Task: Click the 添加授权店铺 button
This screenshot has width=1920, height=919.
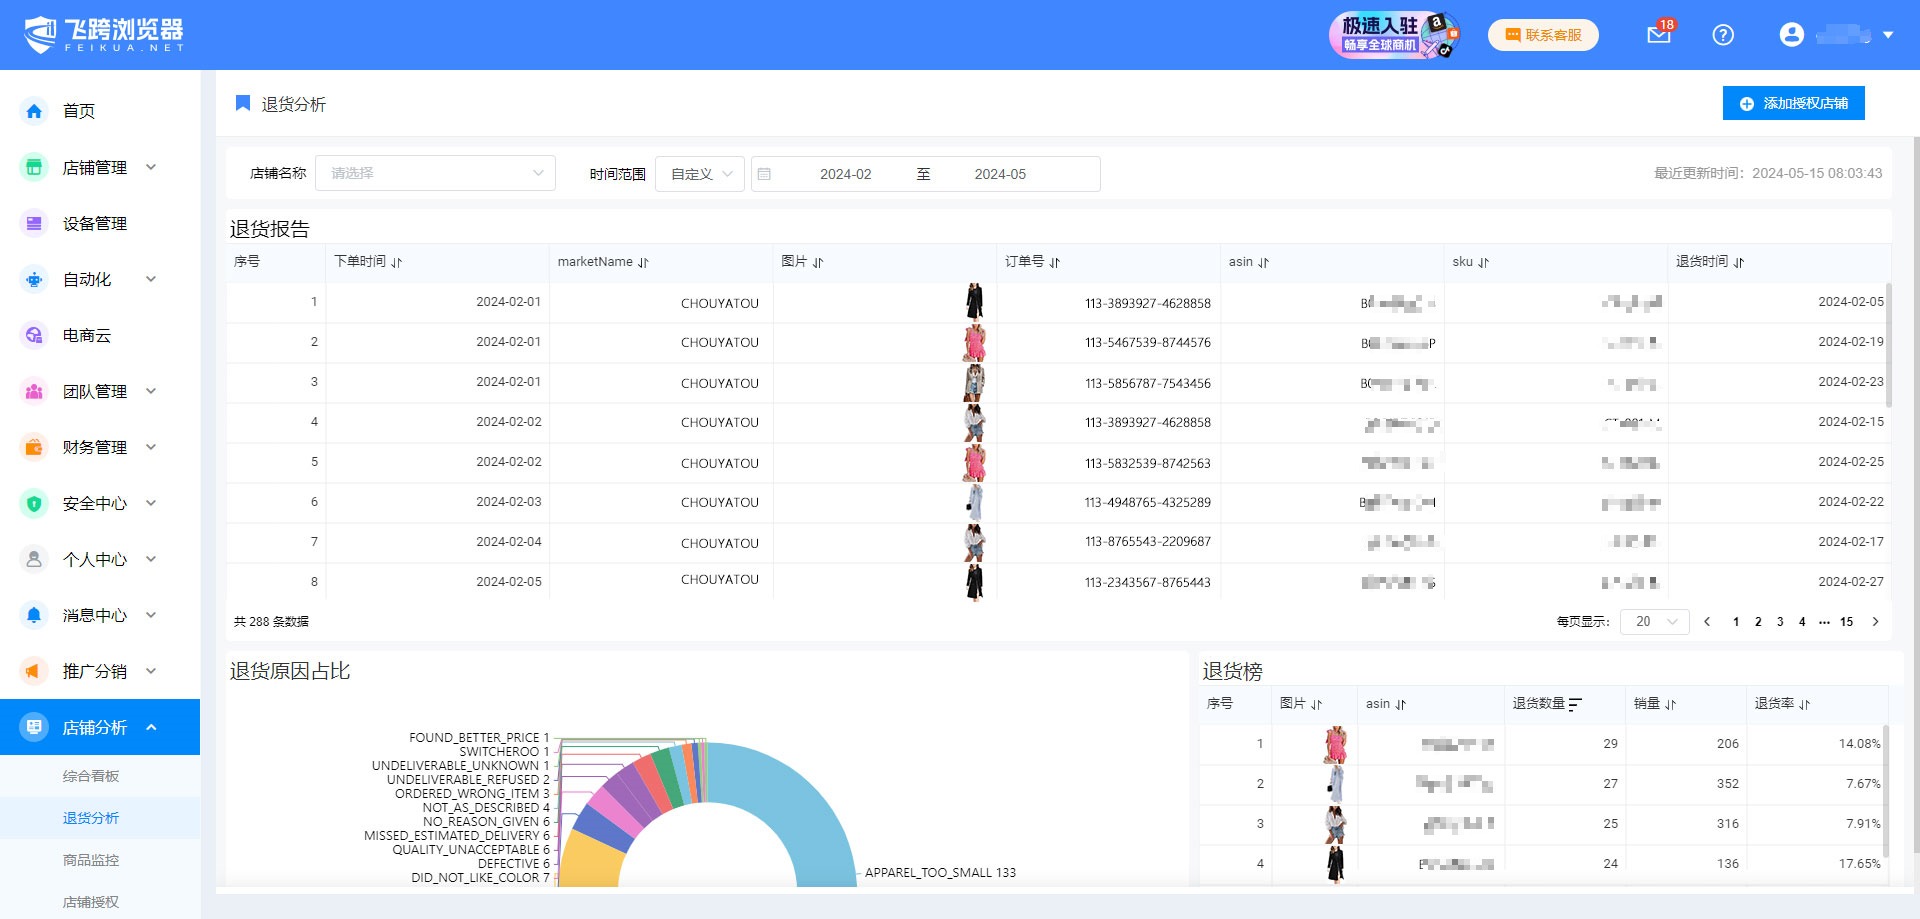Action: [1793, 103]
